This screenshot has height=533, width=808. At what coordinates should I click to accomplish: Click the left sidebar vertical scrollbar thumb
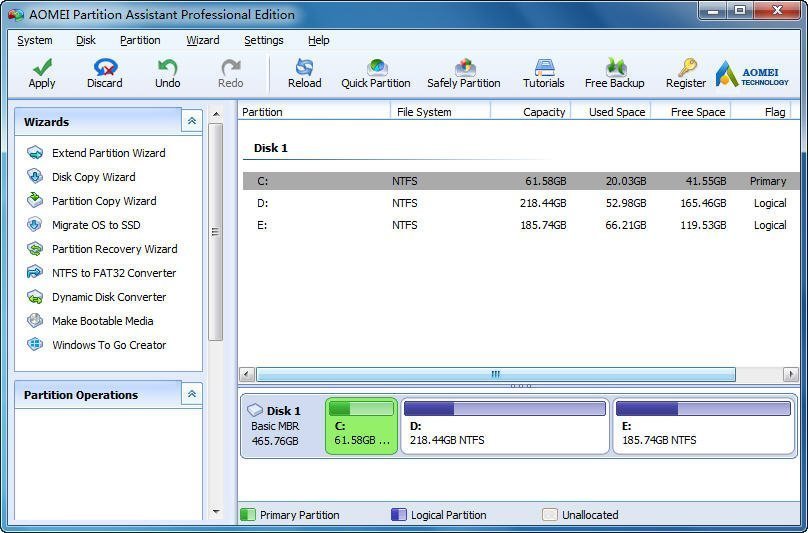(x=216, y=232)
